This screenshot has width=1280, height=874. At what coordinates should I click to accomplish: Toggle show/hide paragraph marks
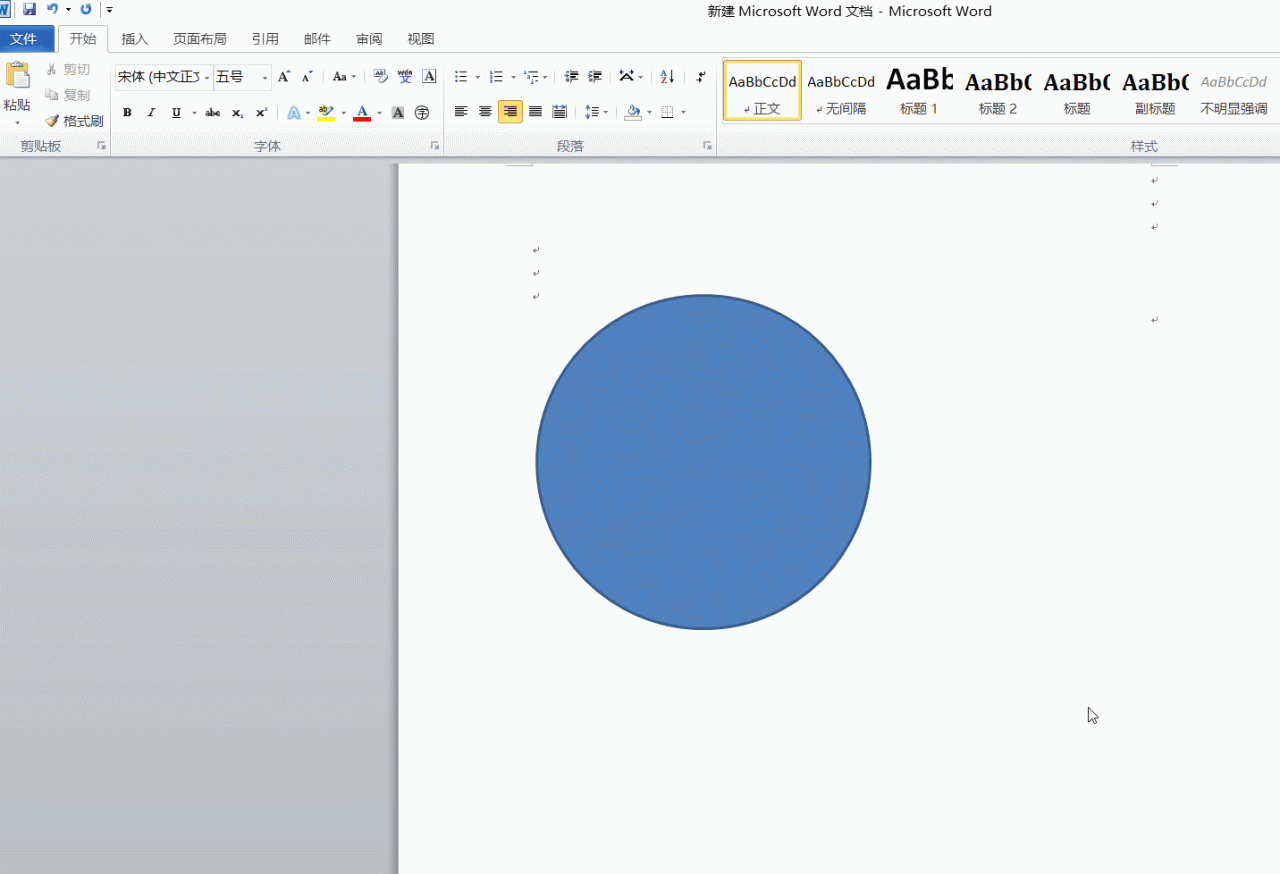pyautogui.click(x=701, y=77)
